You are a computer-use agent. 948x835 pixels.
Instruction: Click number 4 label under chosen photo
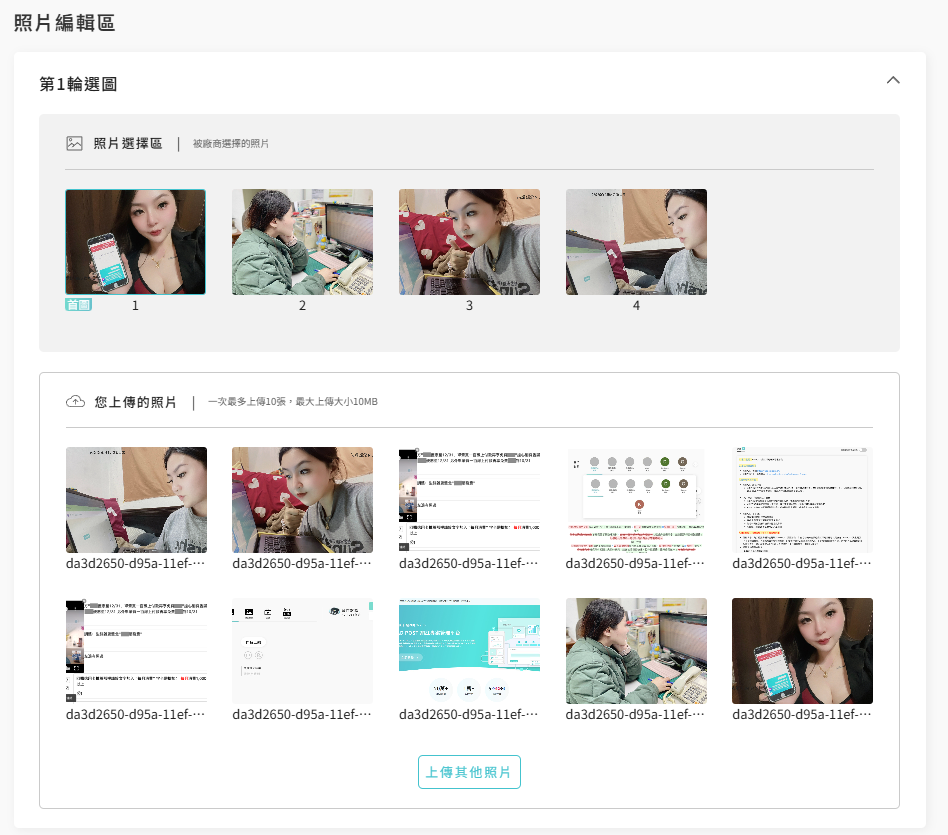636,305
